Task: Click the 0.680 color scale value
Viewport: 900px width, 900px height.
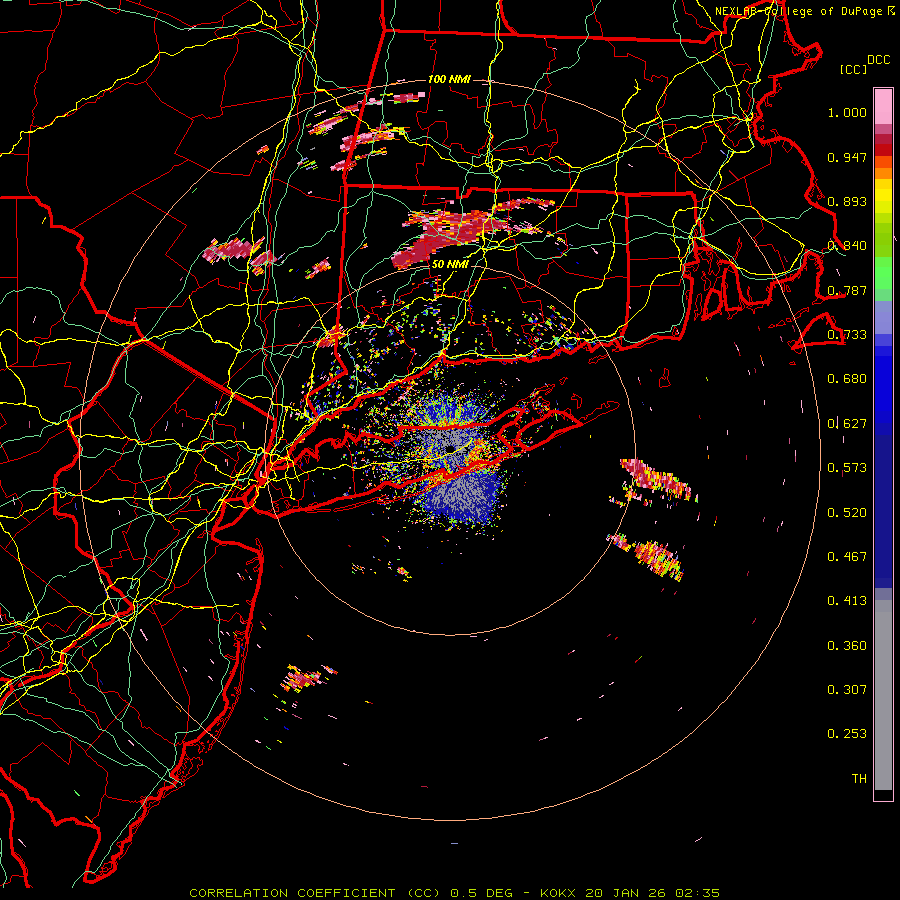Action: coord(847,379)
